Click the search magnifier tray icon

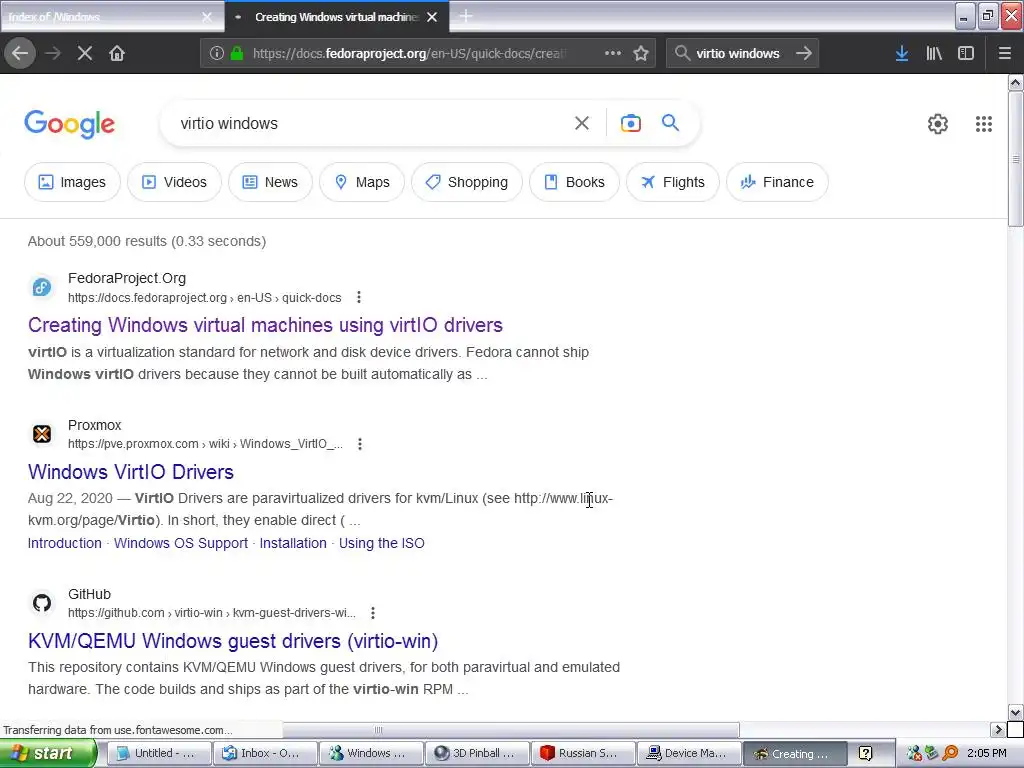point(950,753)
